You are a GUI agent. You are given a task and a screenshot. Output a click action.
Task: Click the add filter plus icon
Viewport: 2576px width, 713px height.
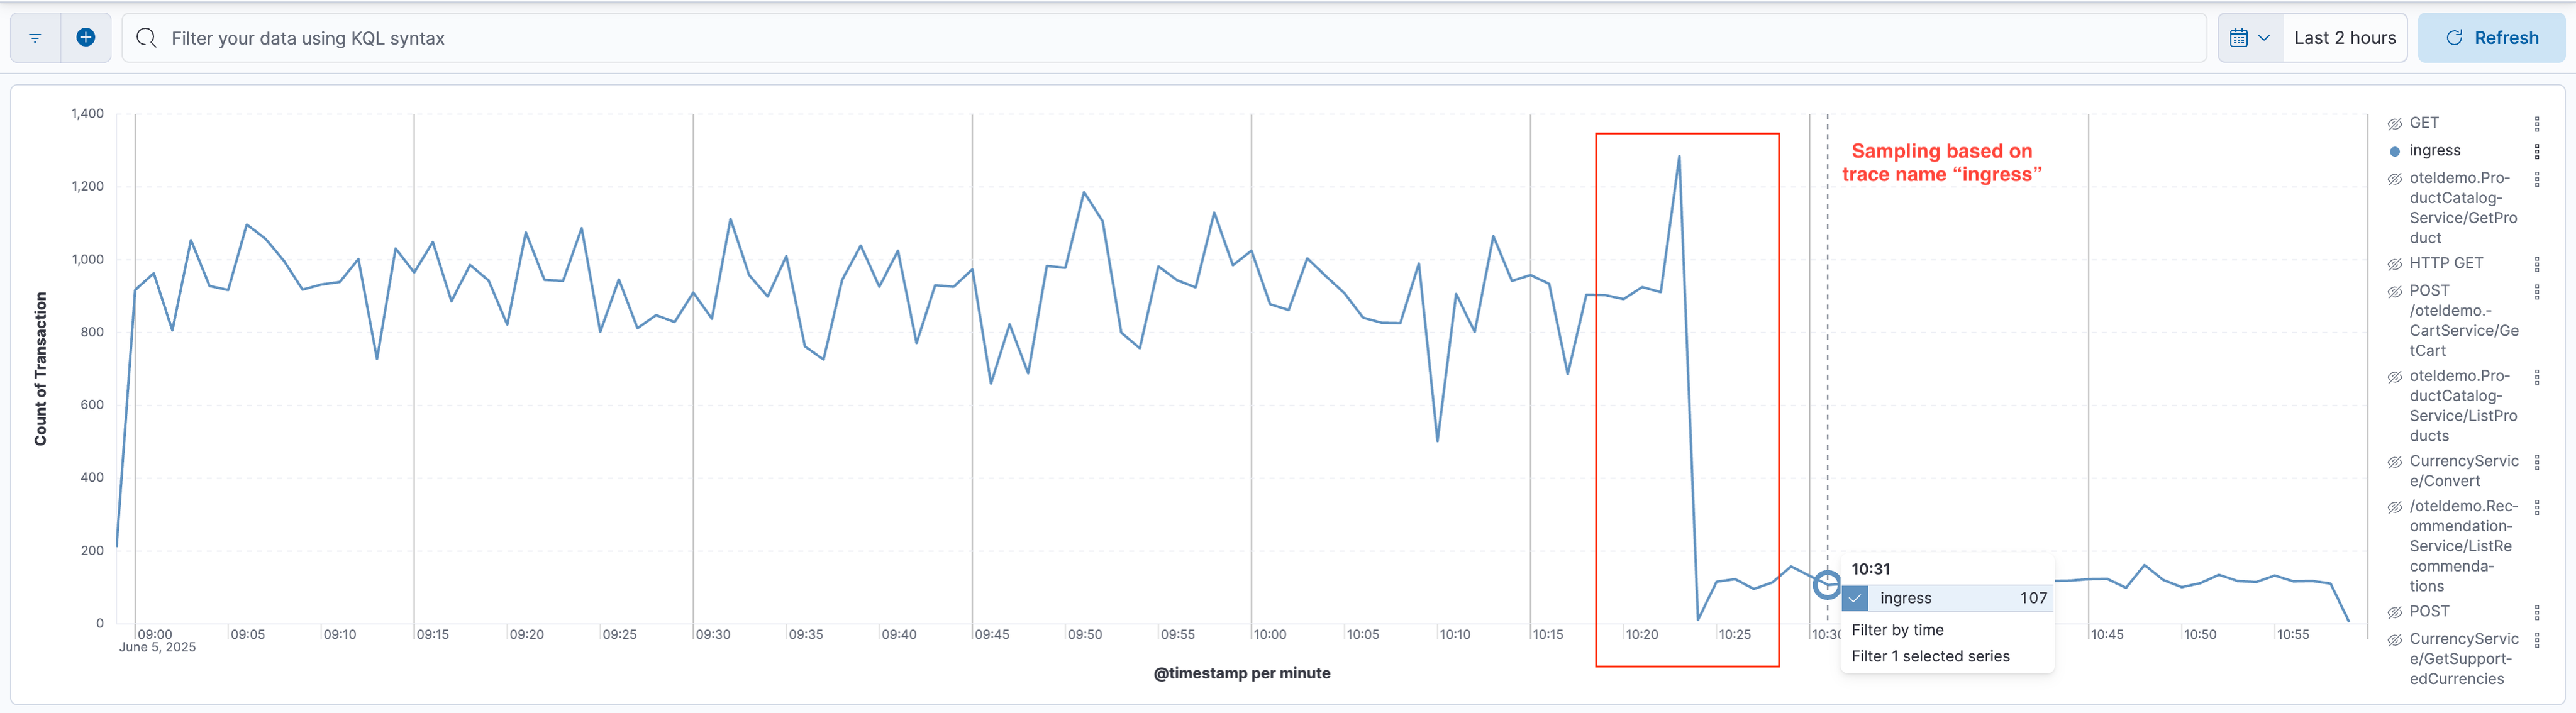point(86,38)
